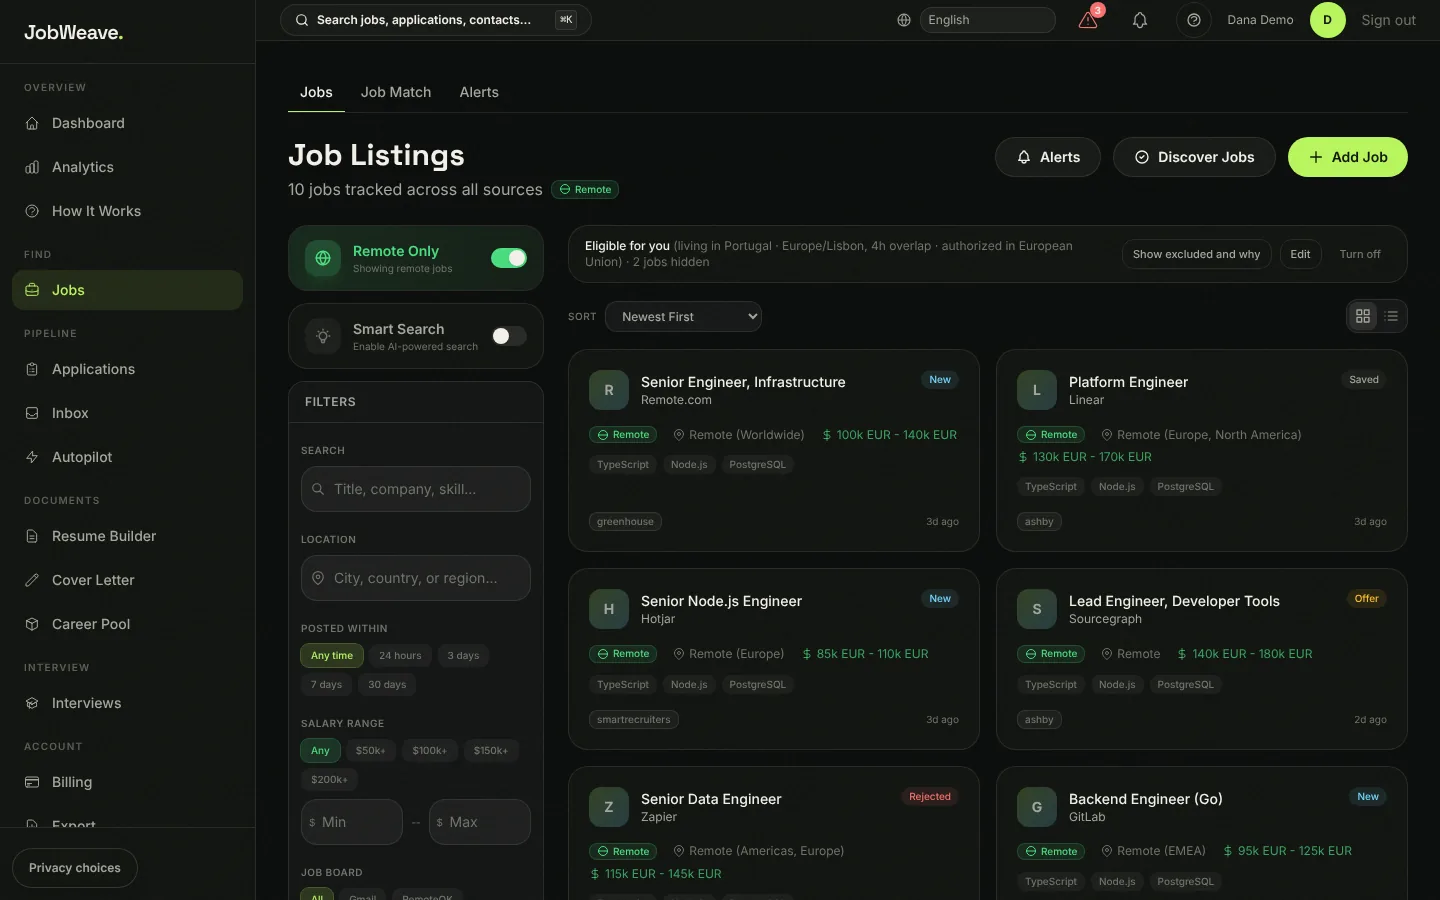Screen dimensions: 1440x900
Task: Choose the $100k+ salary filter
Action: tap(430, 751)
